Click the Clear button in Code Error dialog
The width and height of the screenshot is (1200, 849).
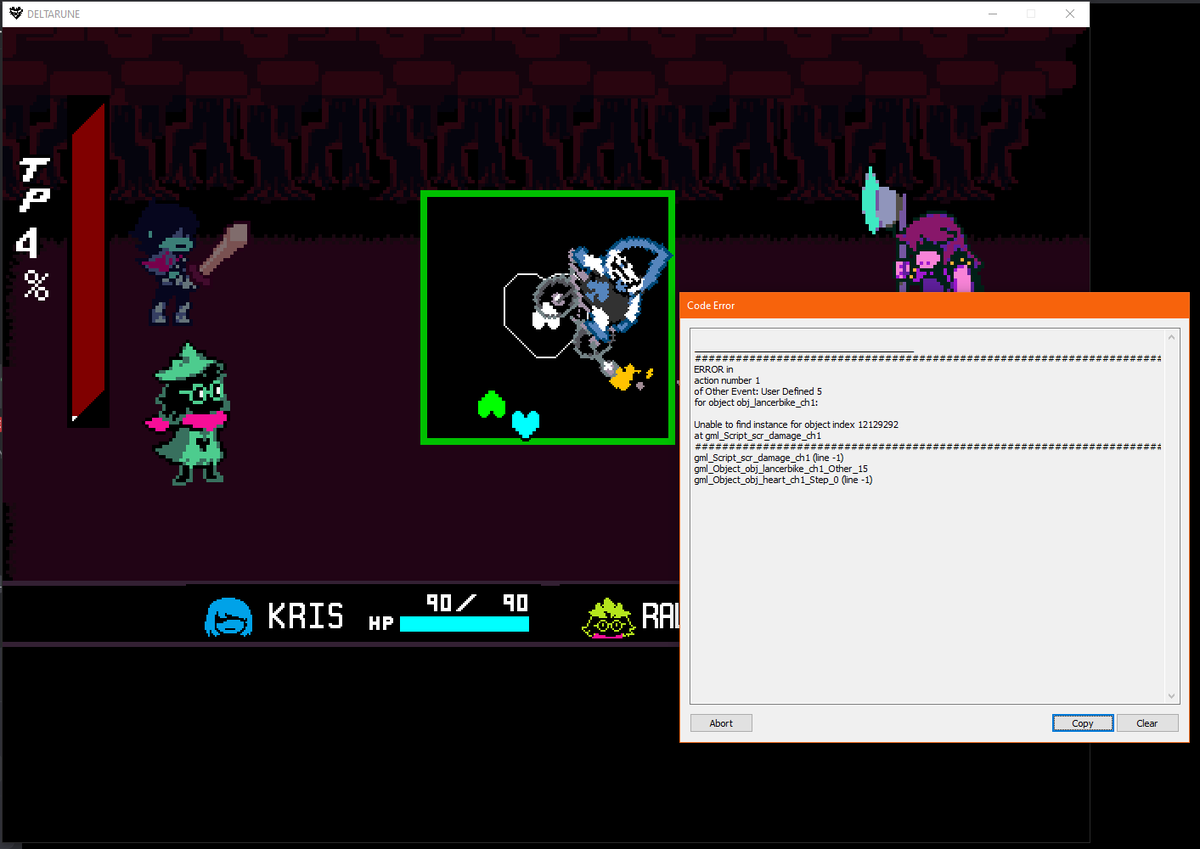click(1147, 723)
